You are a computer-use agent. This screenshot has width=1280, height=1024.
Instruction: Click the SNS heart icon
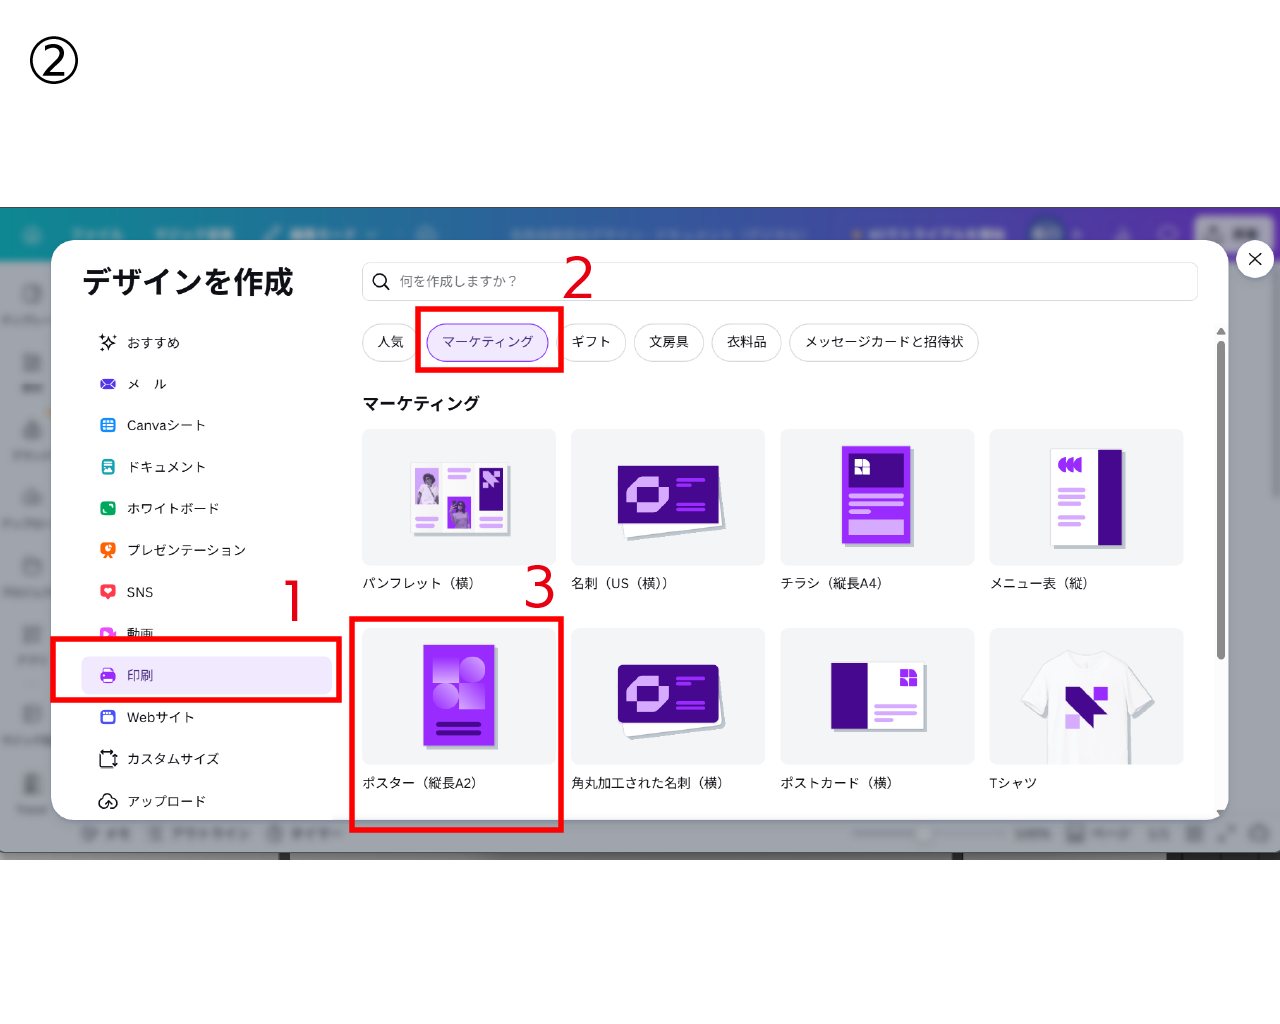[108, 592]
